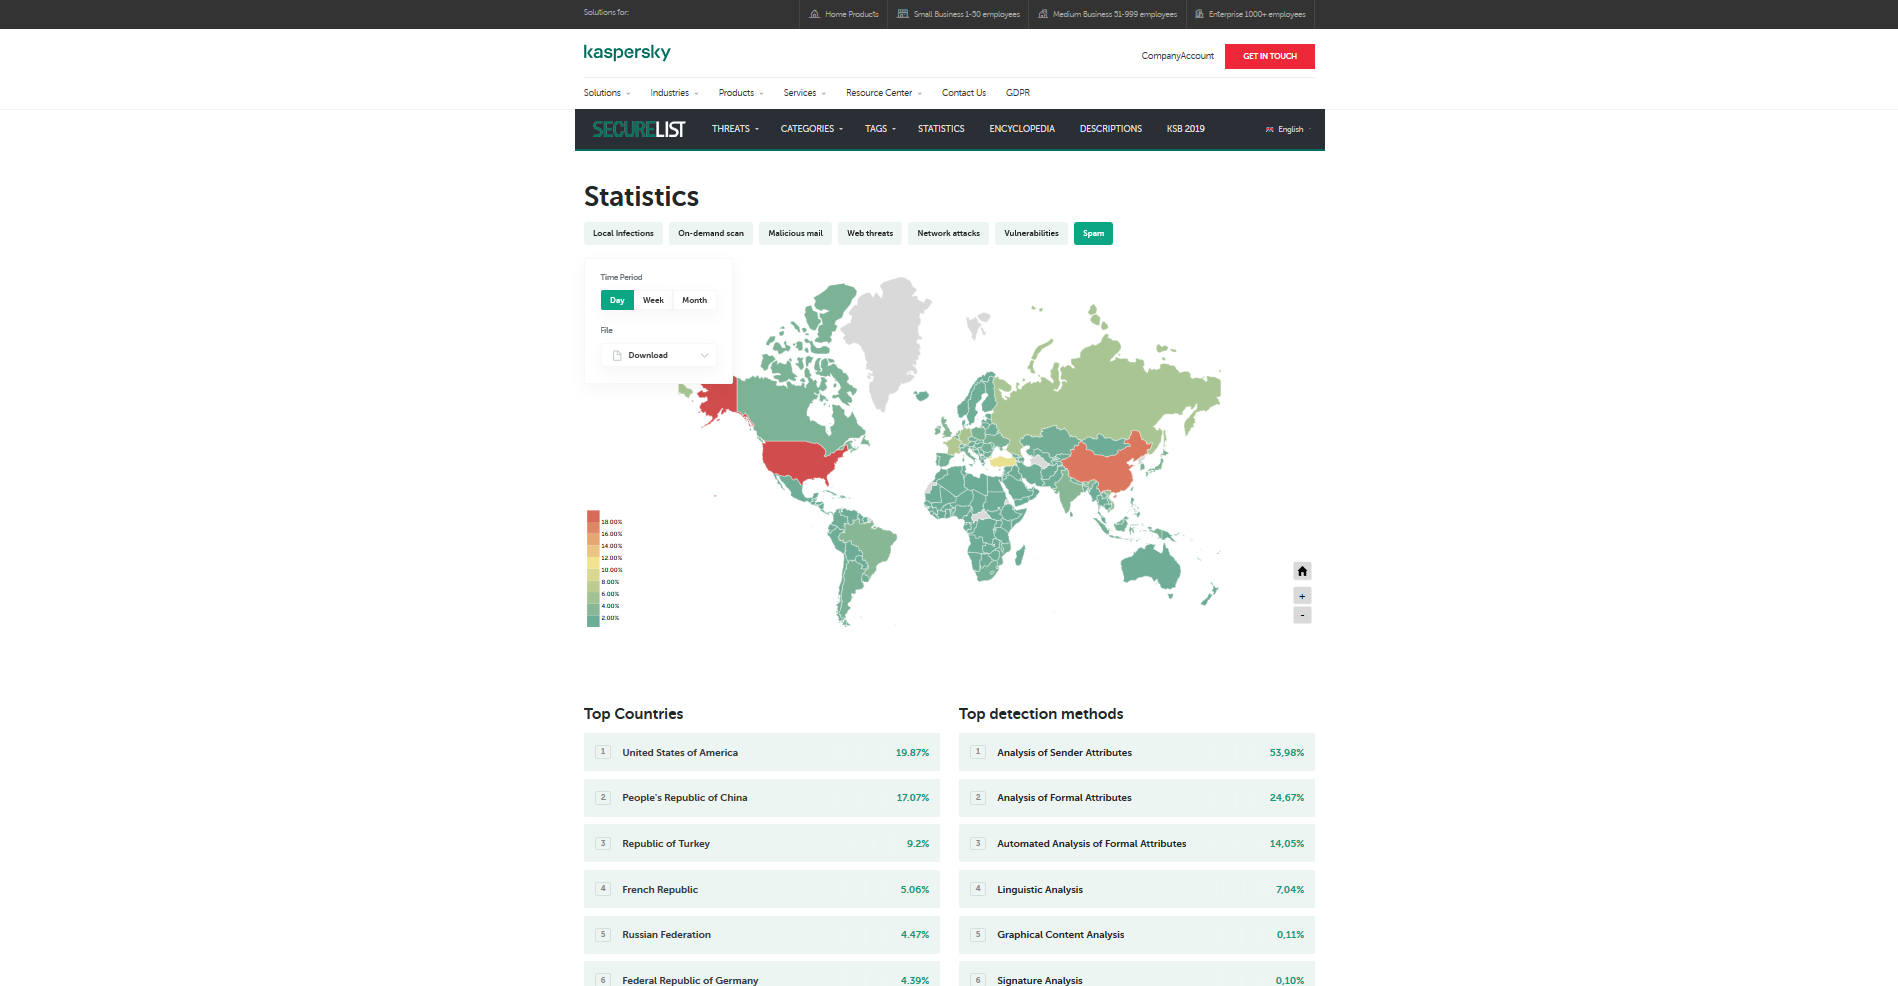Image resolution: width=1898 pixels, height=986 pixels.
Task: Expand the Resource Center menu
Action: (x=884, y=93)
